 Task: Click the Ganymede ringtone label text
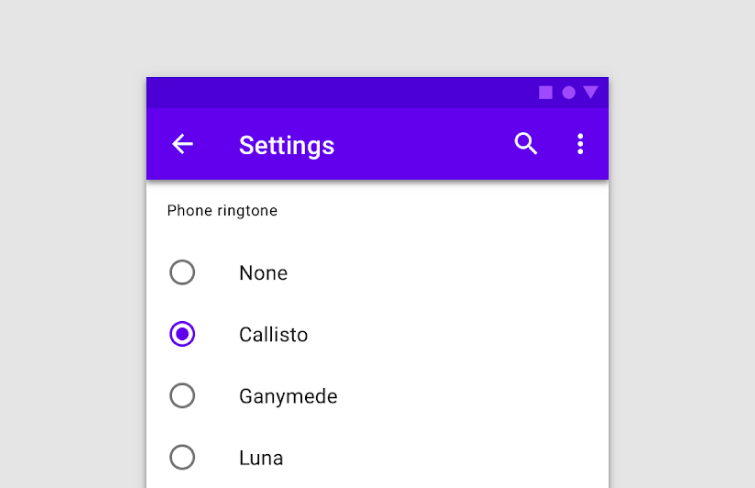(288, 397)
